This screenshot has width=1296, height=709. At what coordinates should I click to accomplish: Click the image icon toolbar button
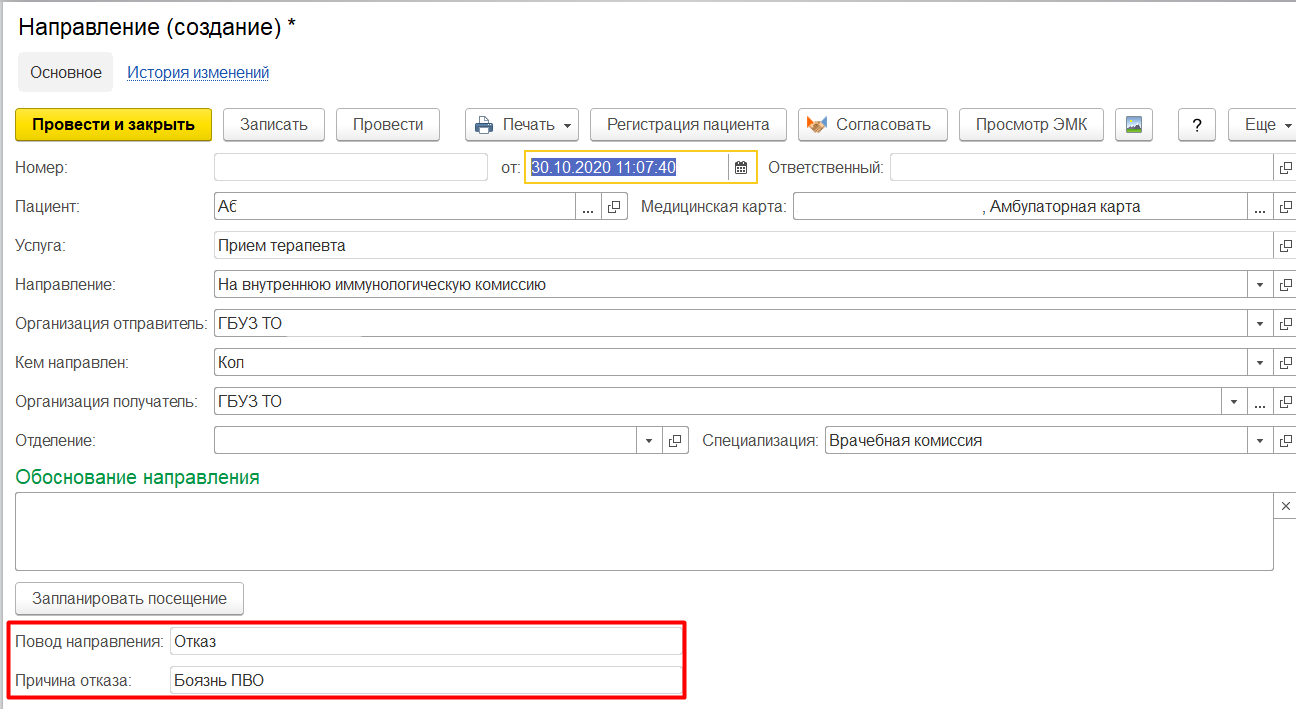[x=1134, y=125]
